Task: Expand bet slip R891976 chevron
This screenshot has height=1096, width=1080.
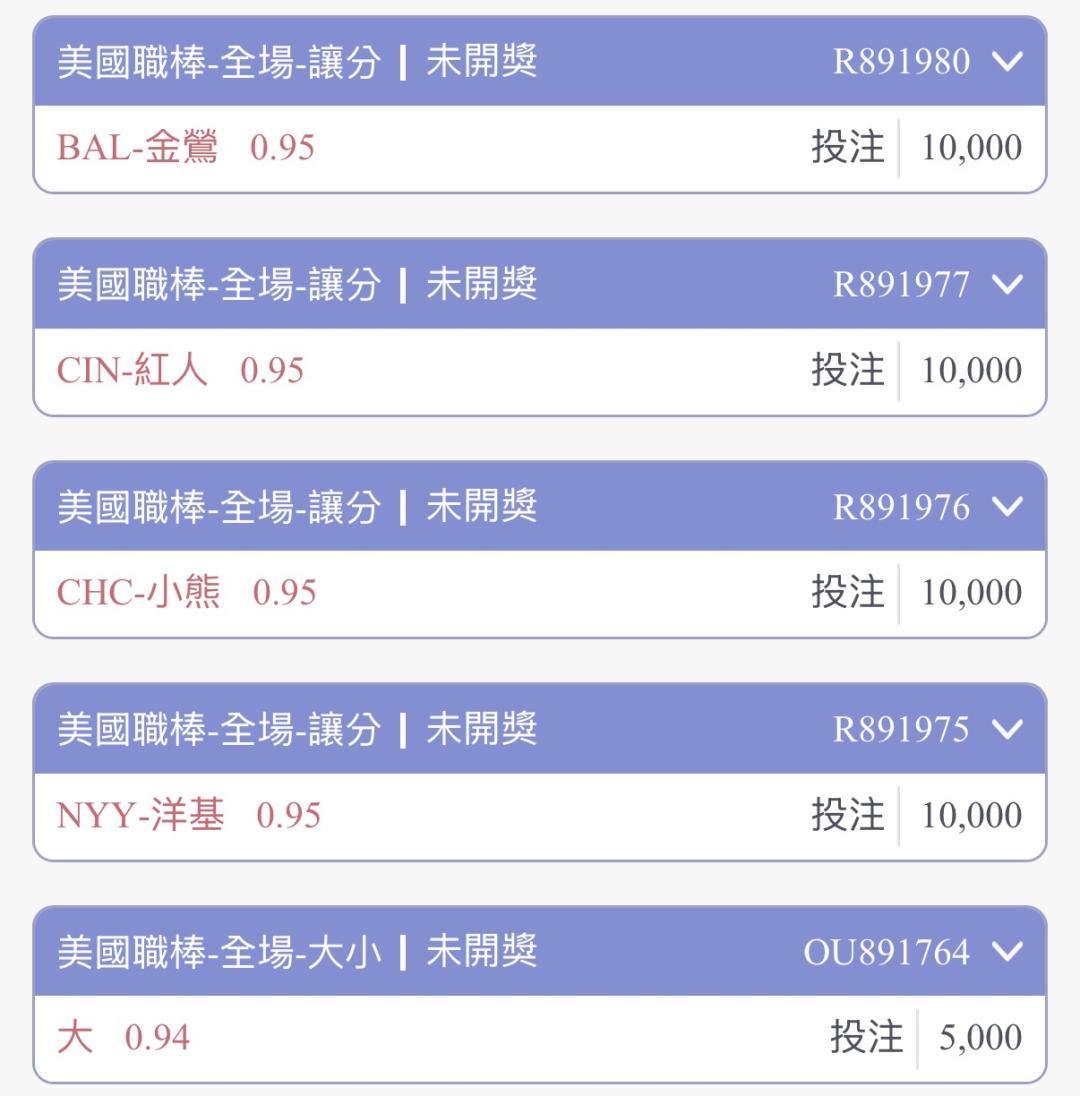Action: pyautogui.click(x=1007, y=507)
